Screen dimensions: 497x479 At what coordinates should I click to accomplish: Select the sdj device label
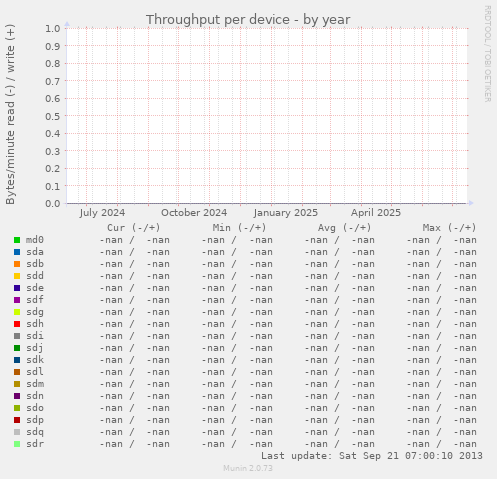coord(35,348)
